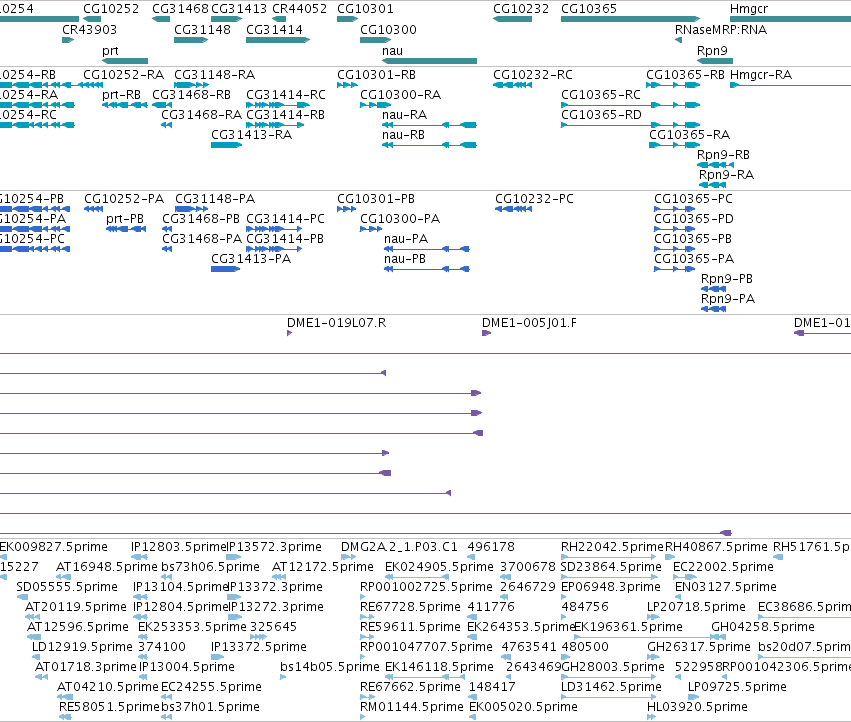851x722 pixels.
Task: Select protein prt-PB
Action: [126, 229]
